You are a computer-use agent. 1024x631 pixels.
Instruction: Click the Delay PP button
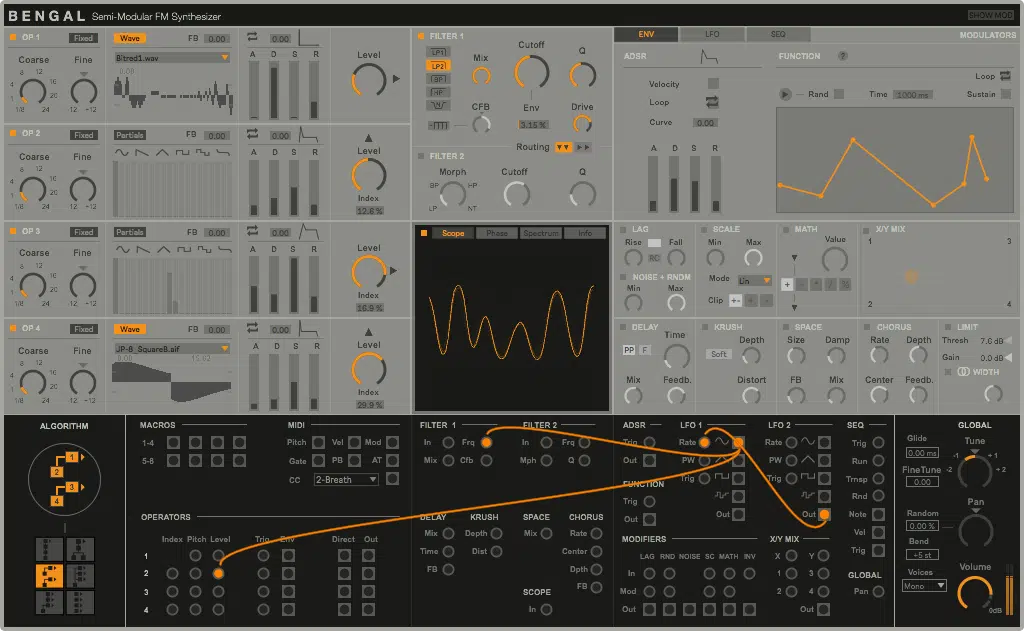click(629, 350)
